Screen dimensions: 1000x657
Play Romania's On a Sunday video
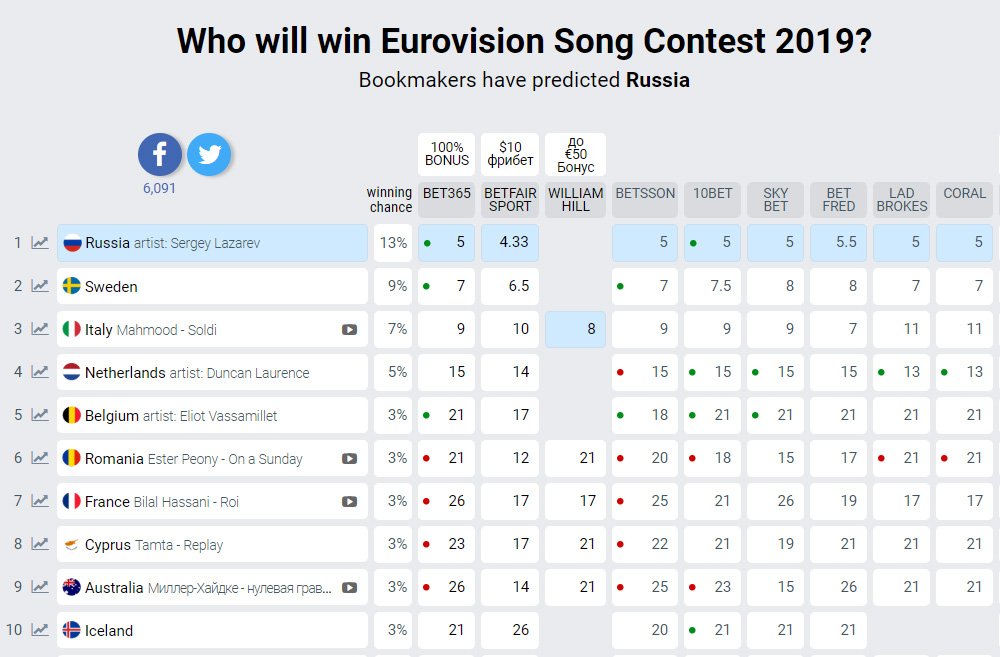coord(349,459)
